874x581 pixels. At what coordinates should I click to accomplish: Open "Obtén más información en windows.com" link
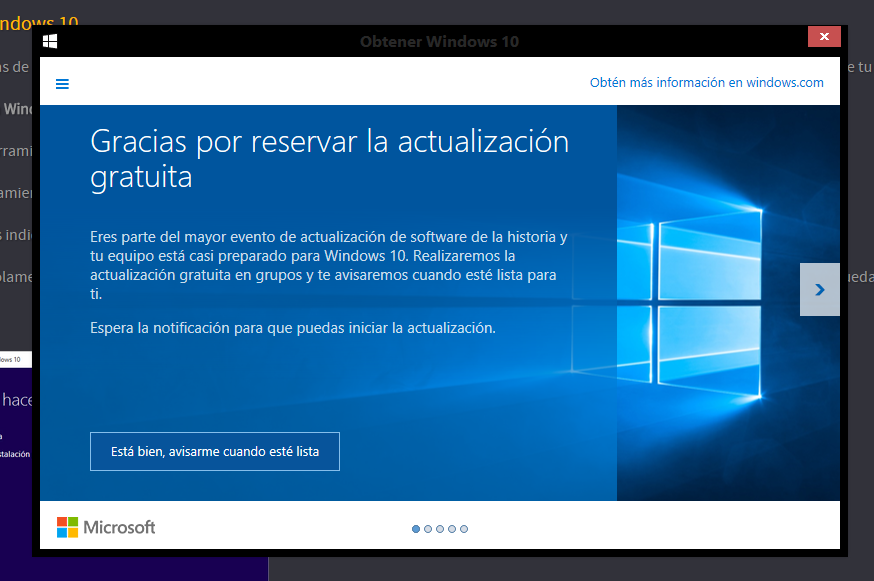coord(706,83)
